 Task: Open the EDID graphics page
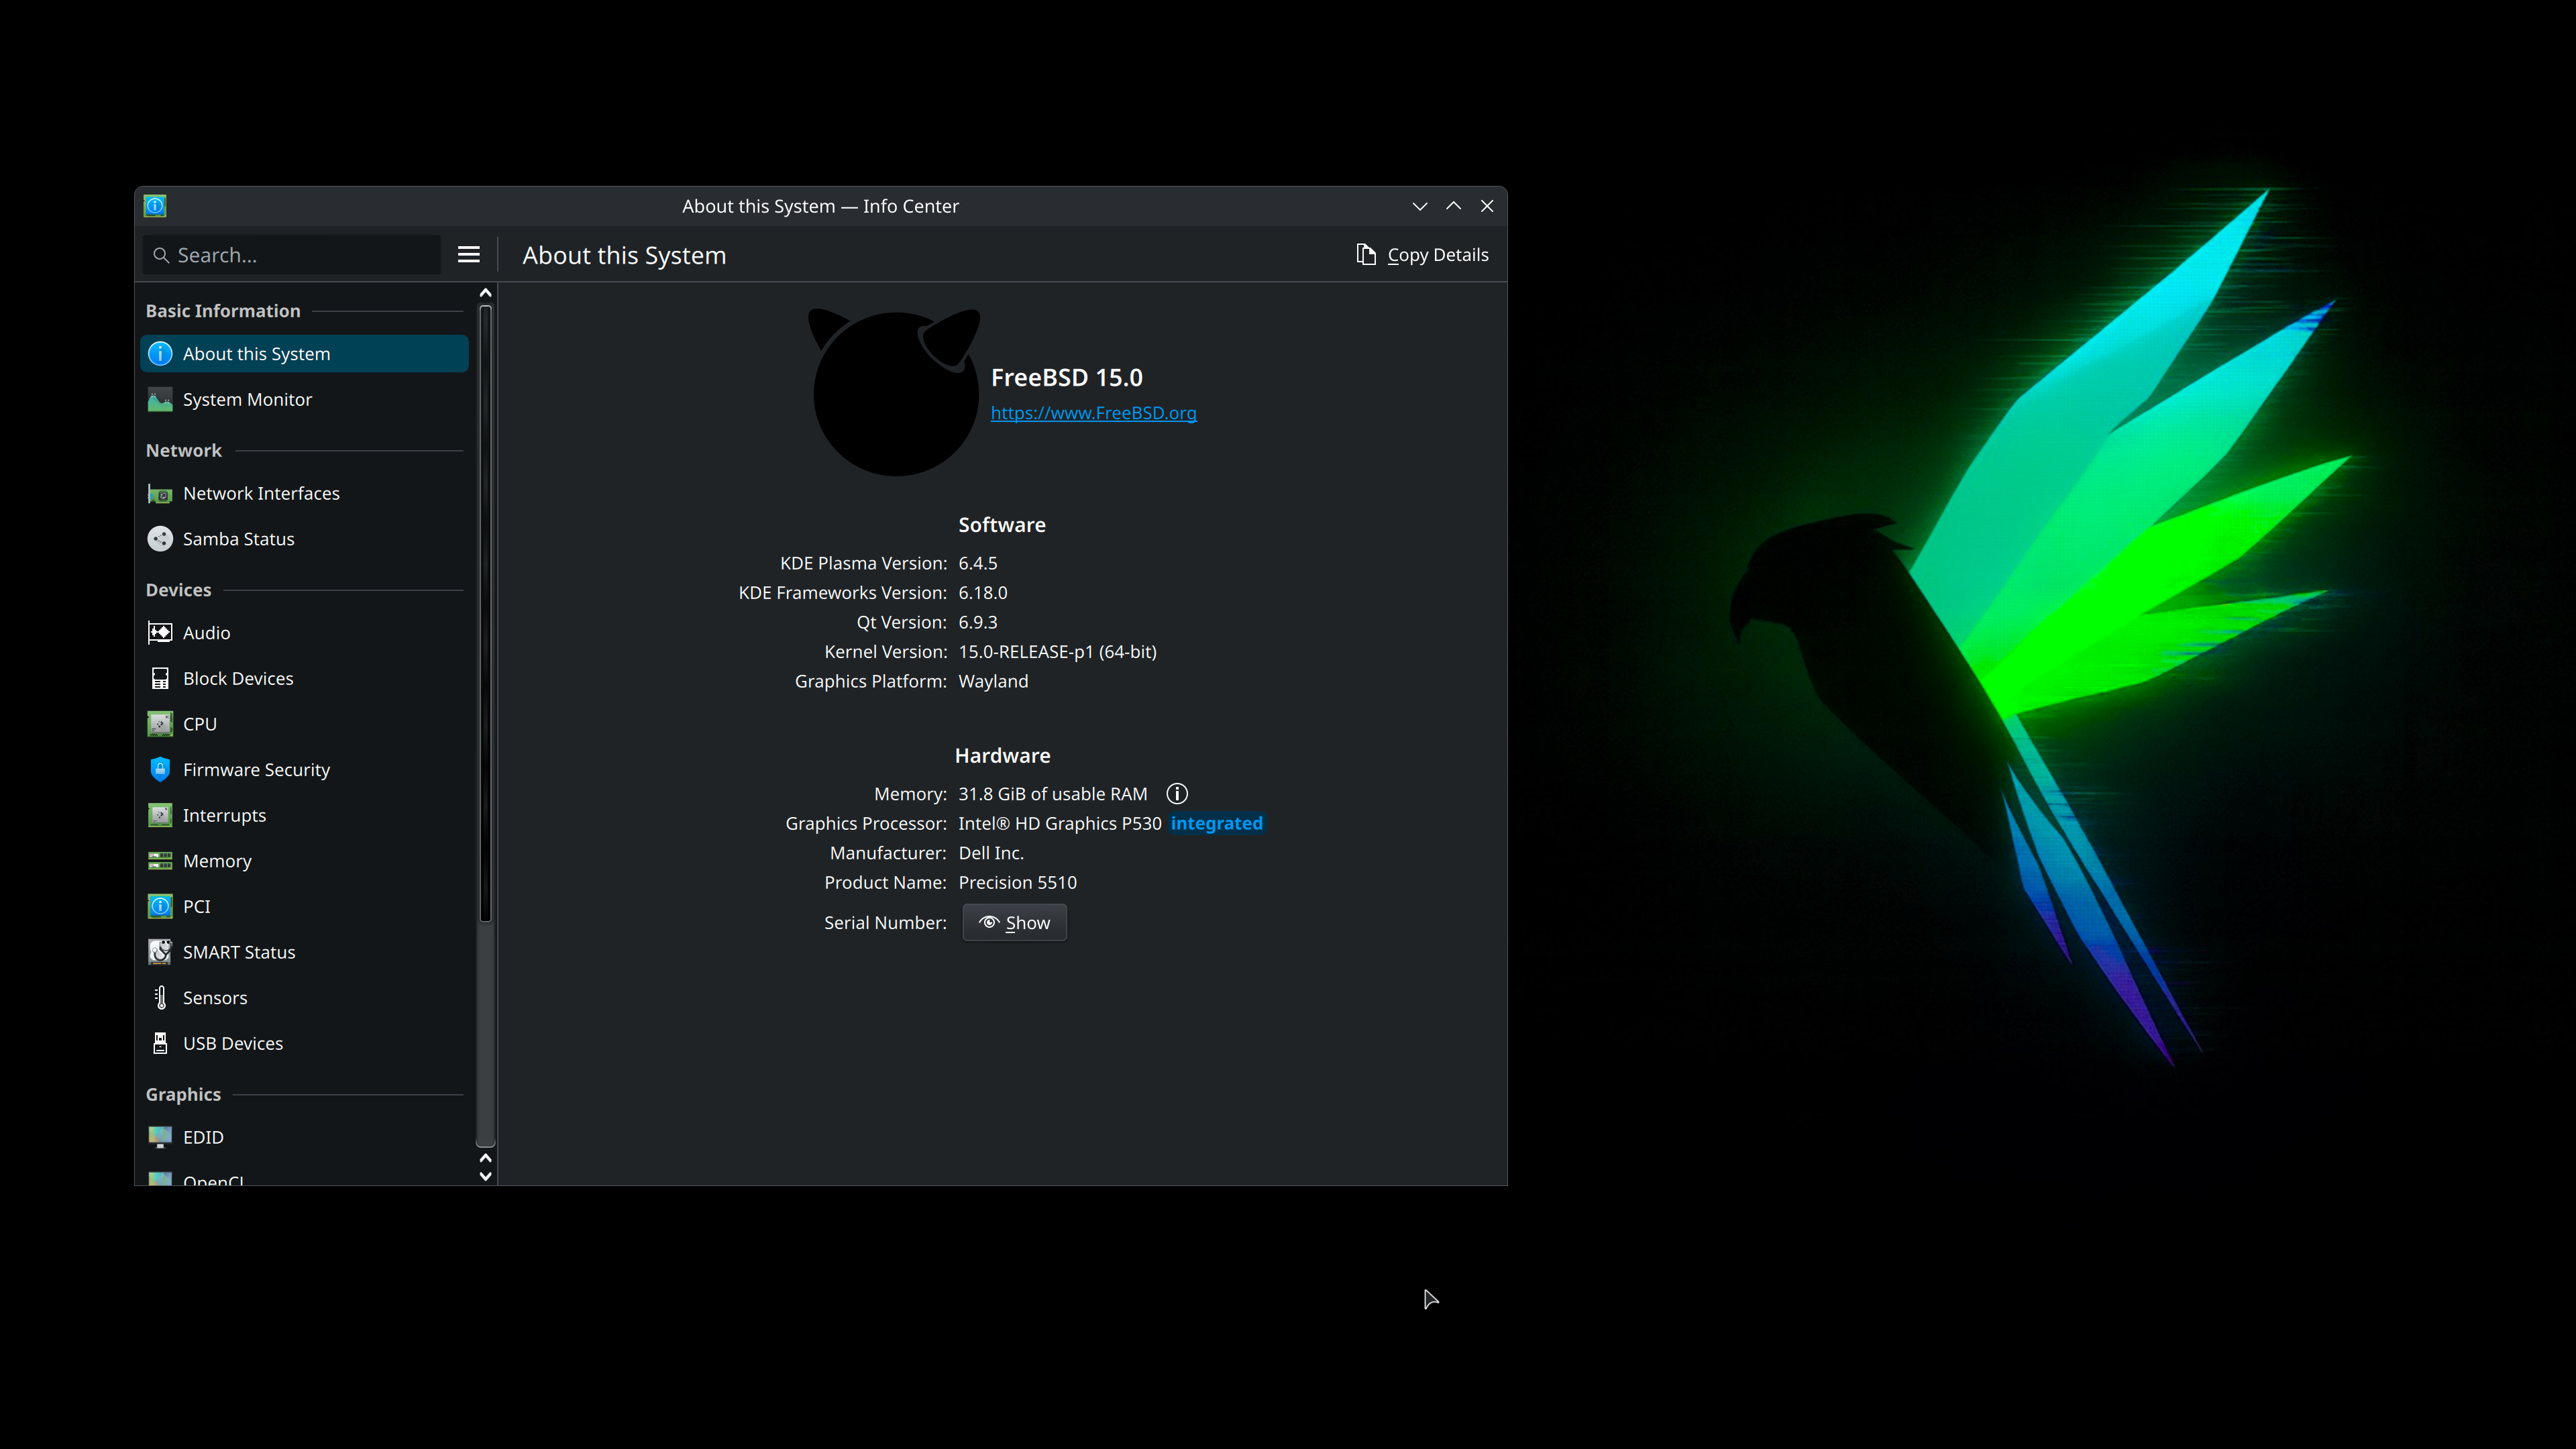point(203,1137)
